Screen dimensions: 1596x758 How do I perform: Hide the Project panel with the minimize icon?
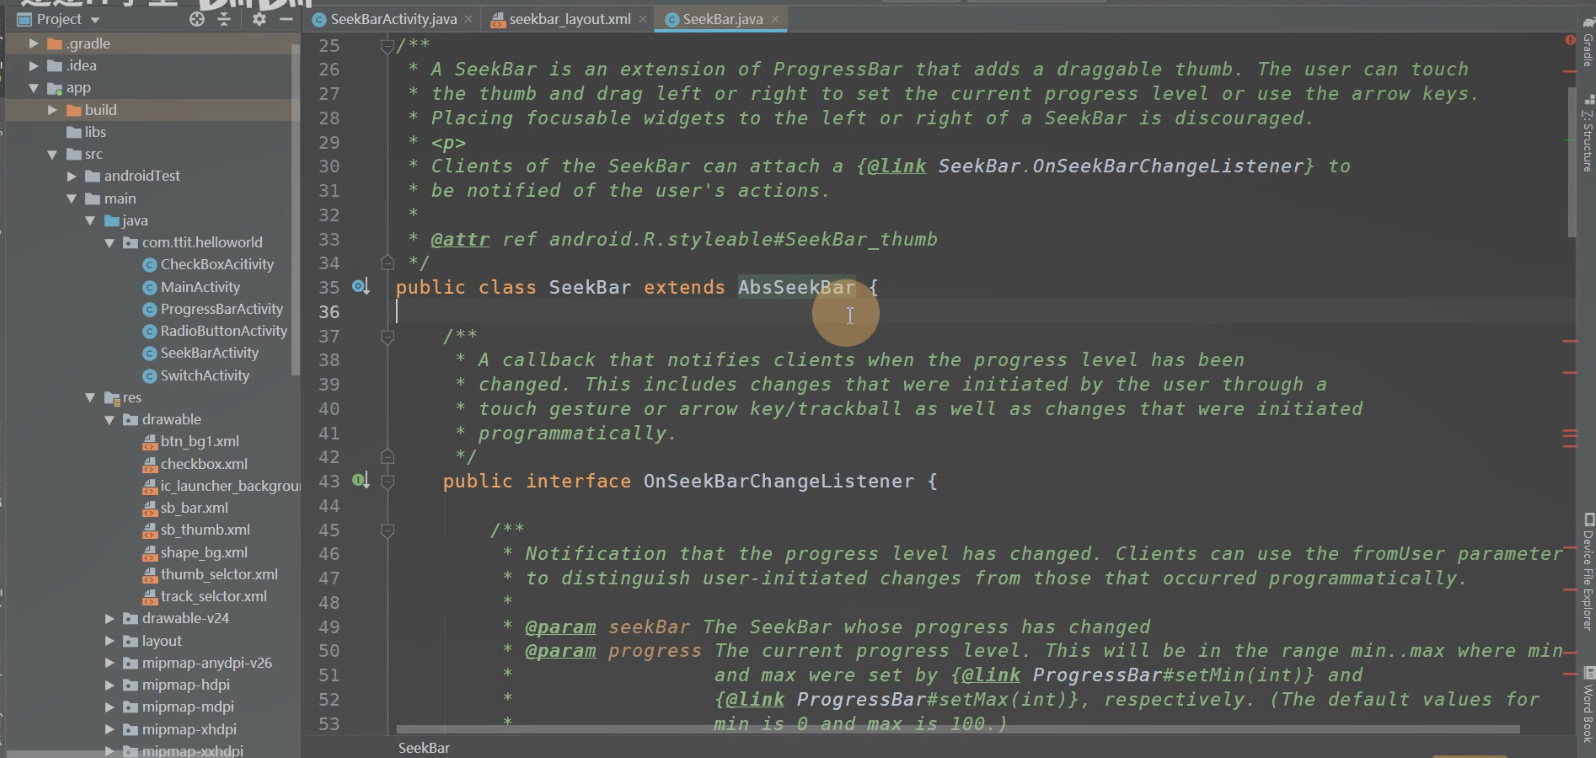tap(286, 19)
